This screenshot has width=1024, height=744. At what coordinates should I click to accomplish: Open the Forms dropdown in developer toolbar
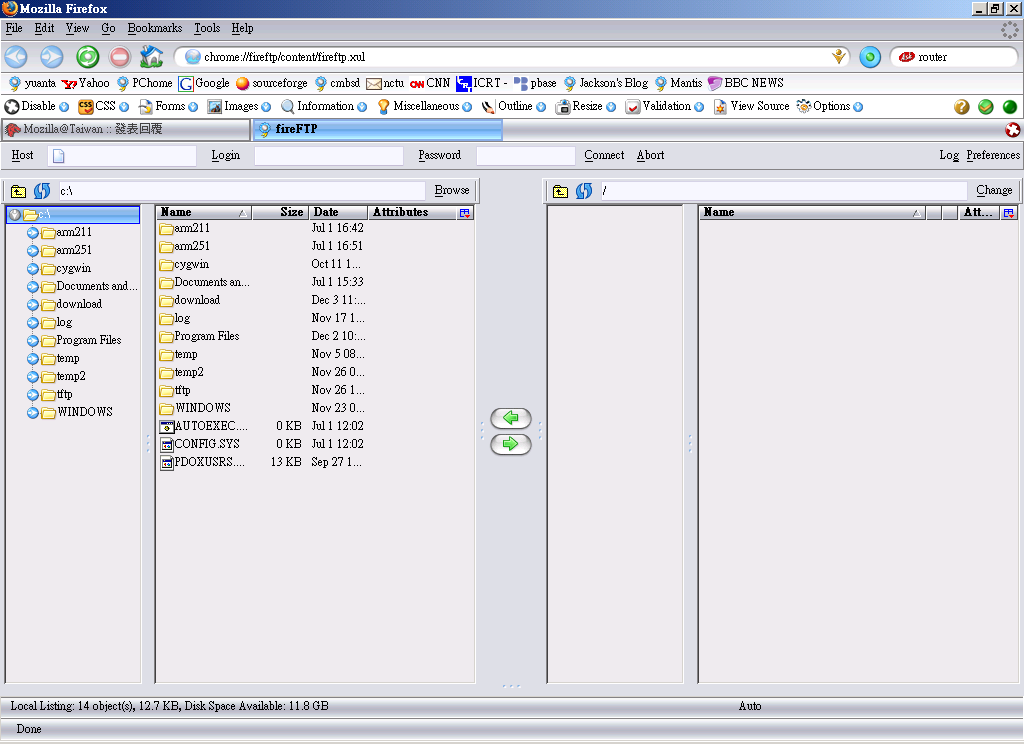[x=169, y=106]
